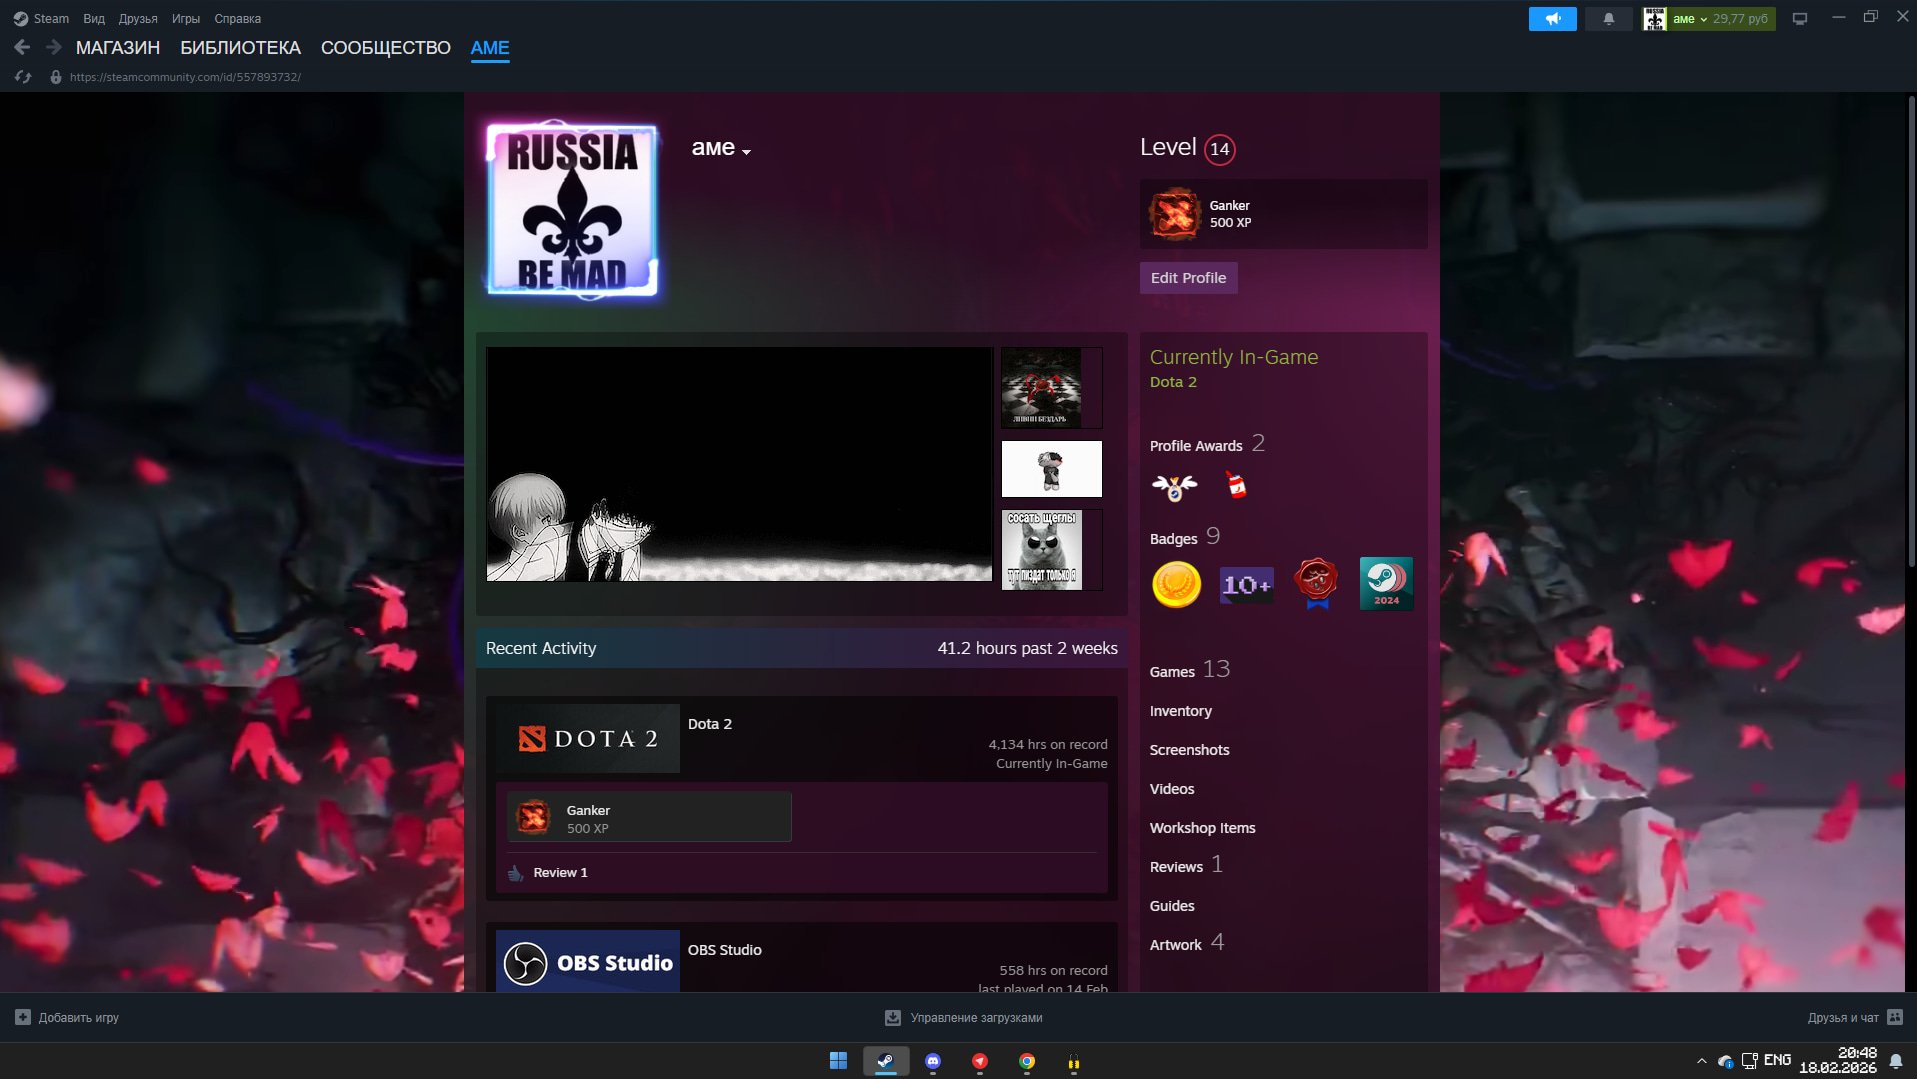Click the Steam taskbar icon

886,1061
